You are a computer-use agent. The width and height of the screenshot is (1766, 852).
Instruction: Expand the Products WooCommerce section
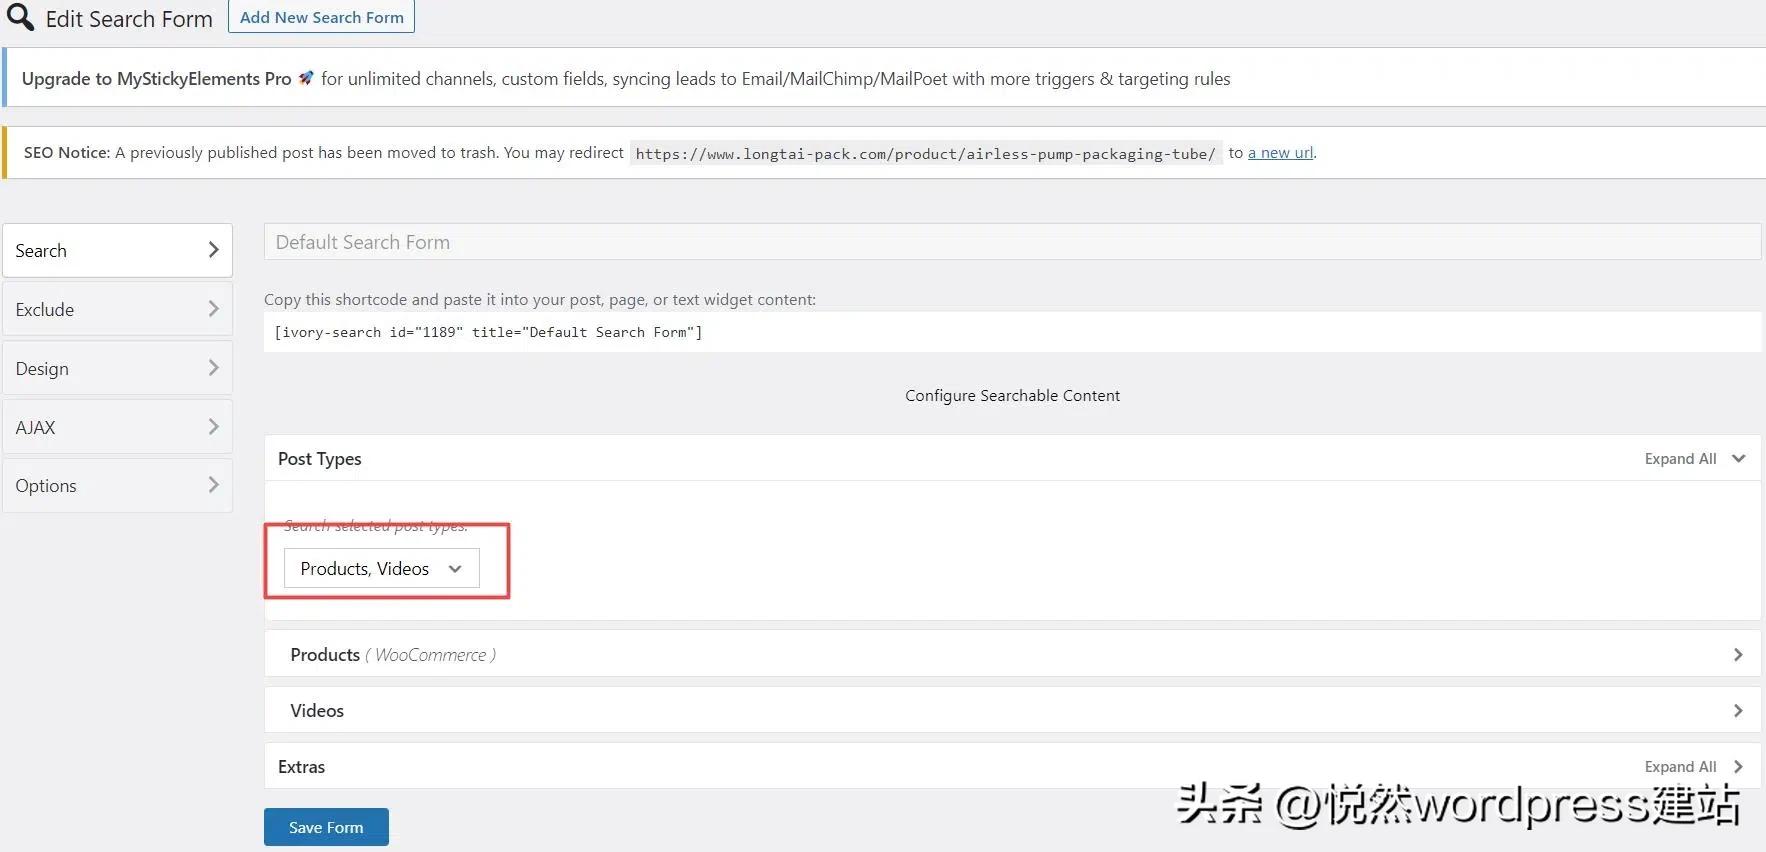point(1011,655)
